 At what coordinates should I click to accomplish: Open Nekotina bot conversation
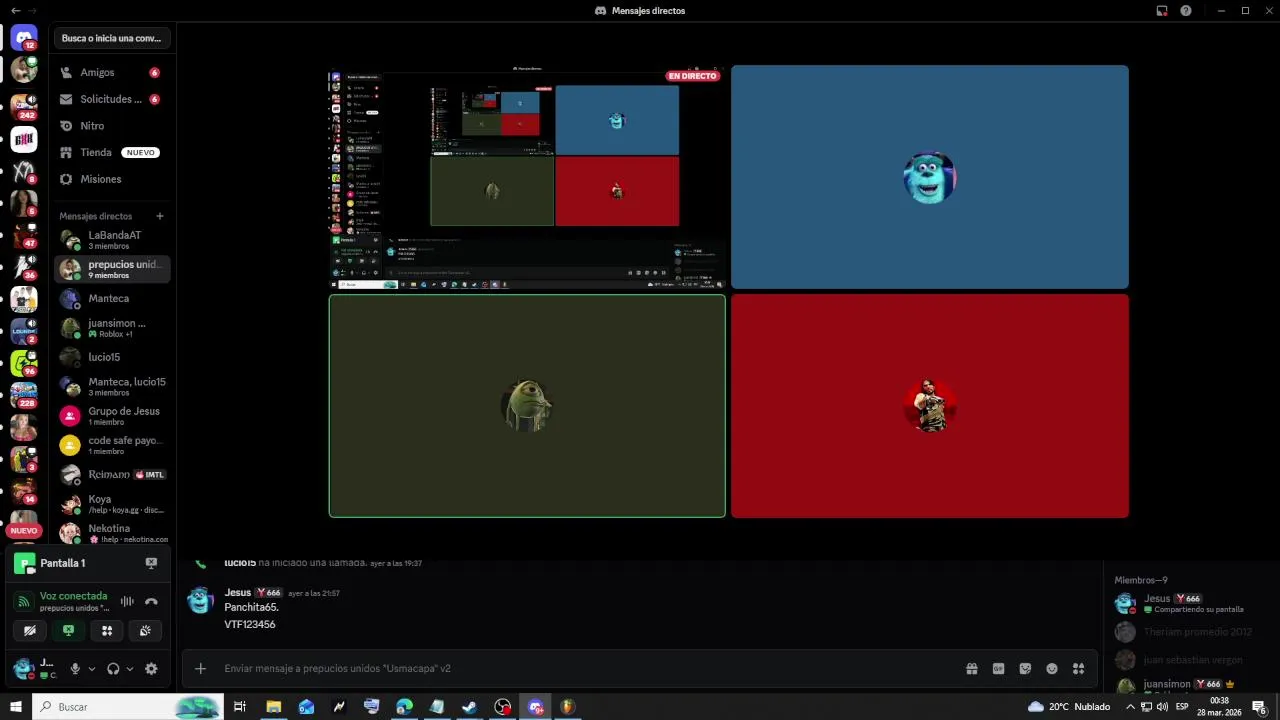pyautogui.click(x=110, y=533)
